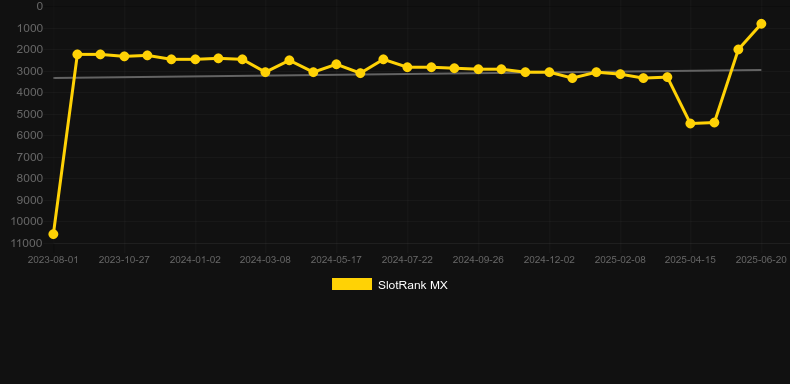Select the data point above 2024-05-17
Image resolution: width=790 pixels, height=384 pixels.
(x=336, y=65)
